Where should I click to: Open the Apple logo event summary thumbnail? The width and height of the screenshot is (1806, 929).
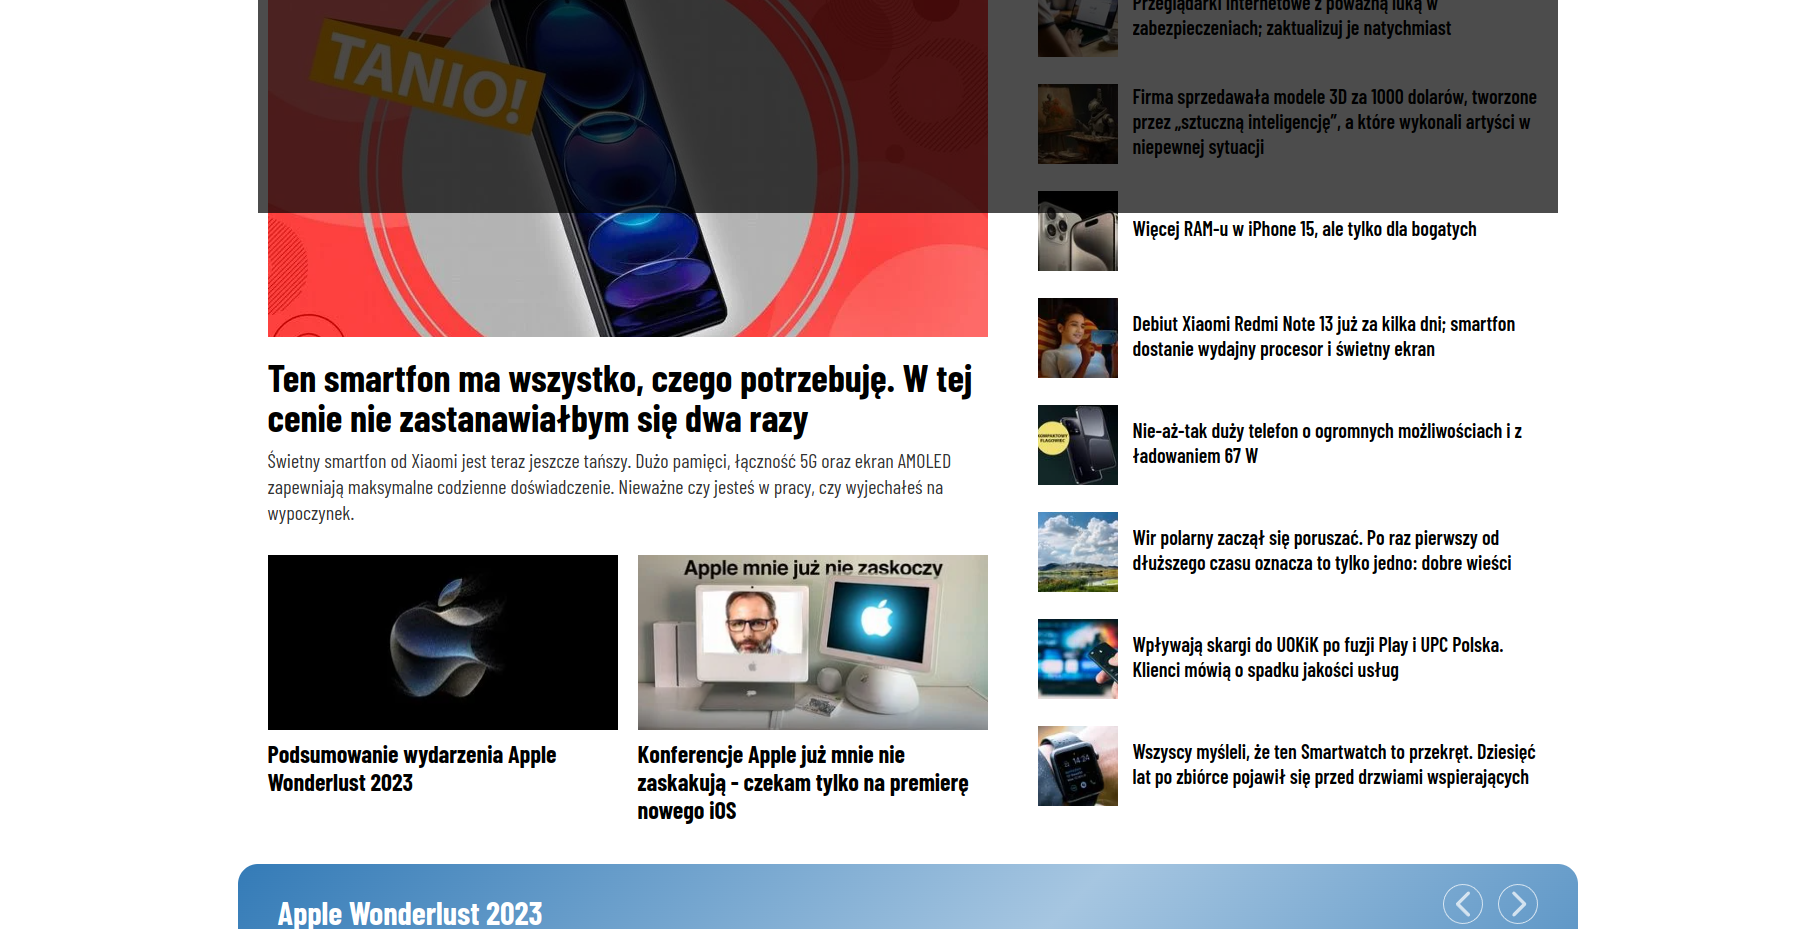click(442, 642)
